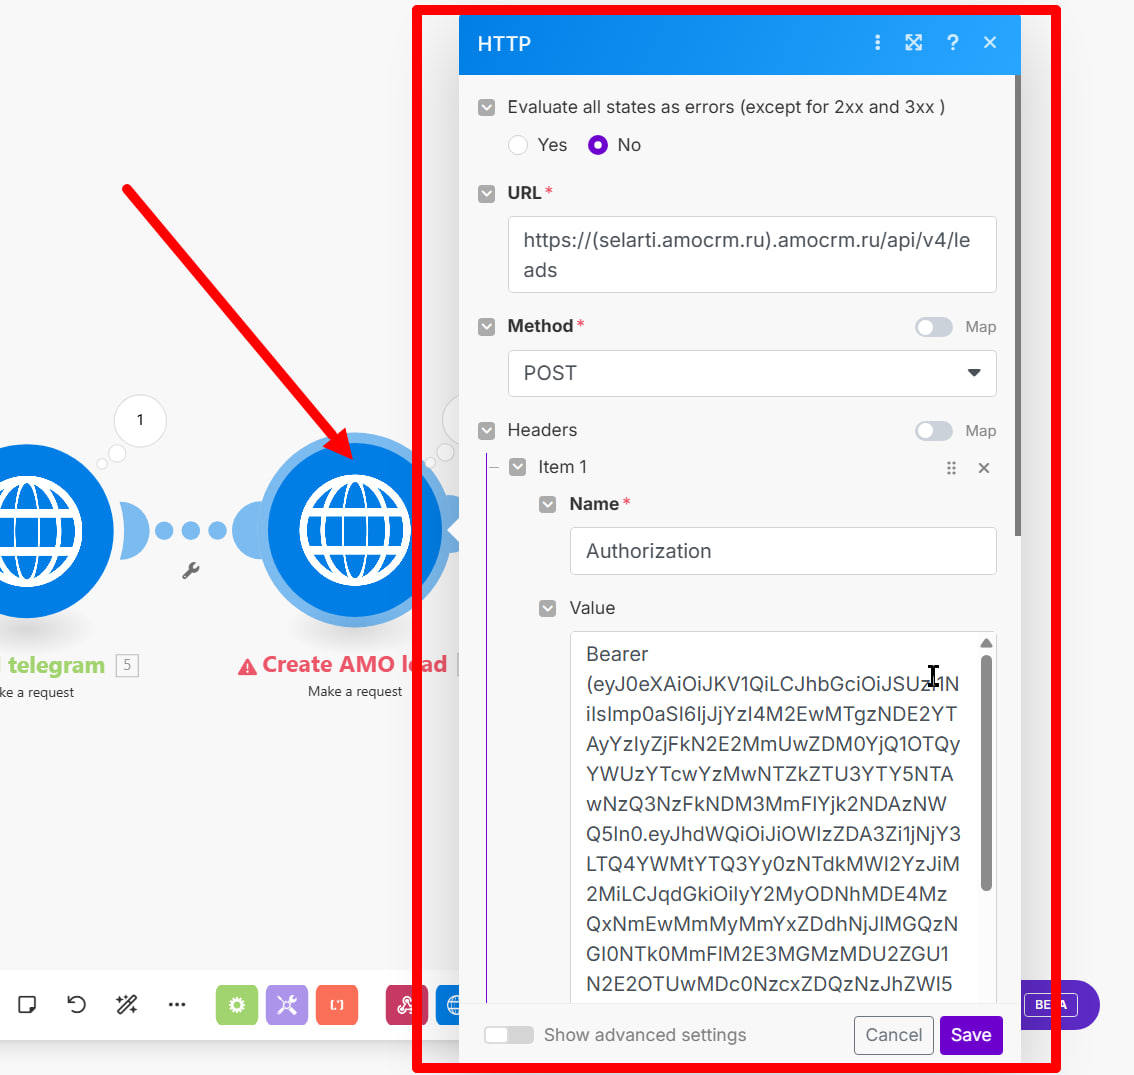The image size is (1134, 1075).
Task: Click the Value textarea scroll up arrow
Action: [986, 643]
